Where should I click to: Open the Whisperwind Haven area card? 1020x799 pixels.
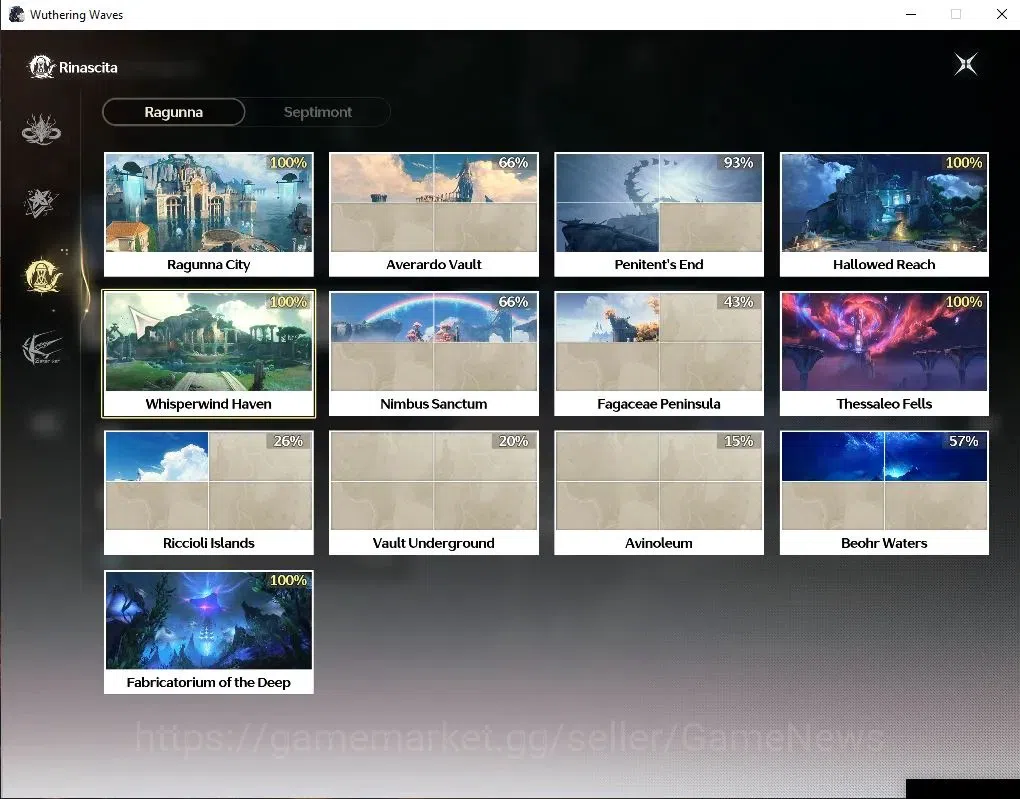click(x=209, y=354)
